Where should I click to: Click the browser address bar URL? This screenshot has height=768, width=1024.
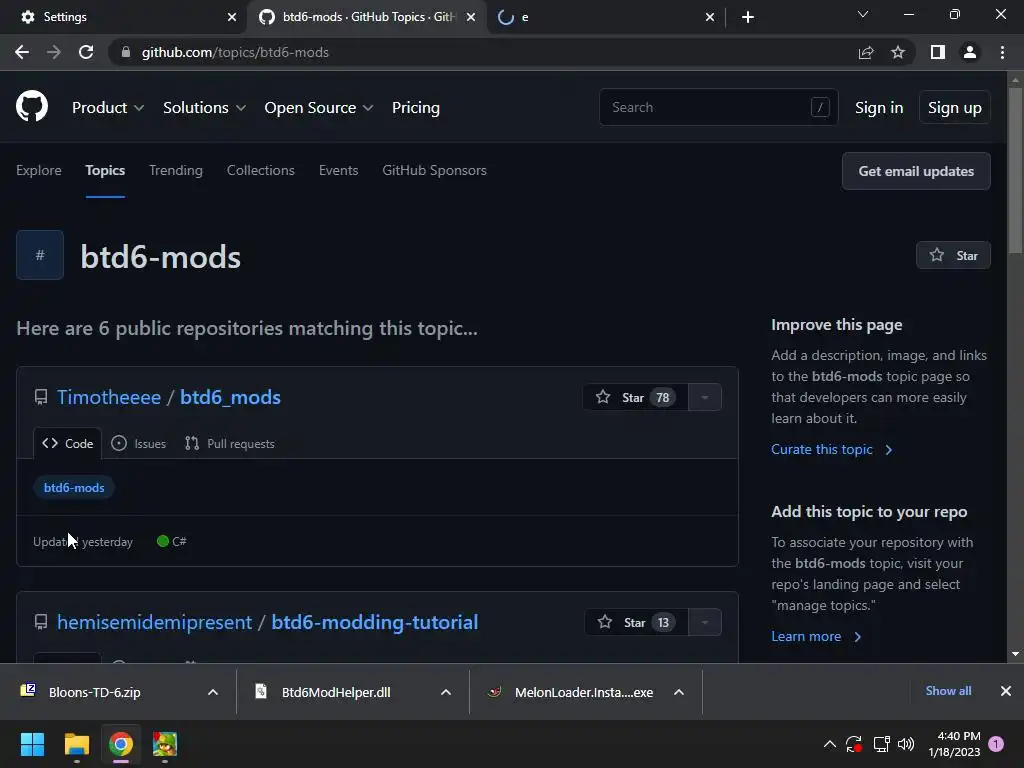(x=235, y=52)
